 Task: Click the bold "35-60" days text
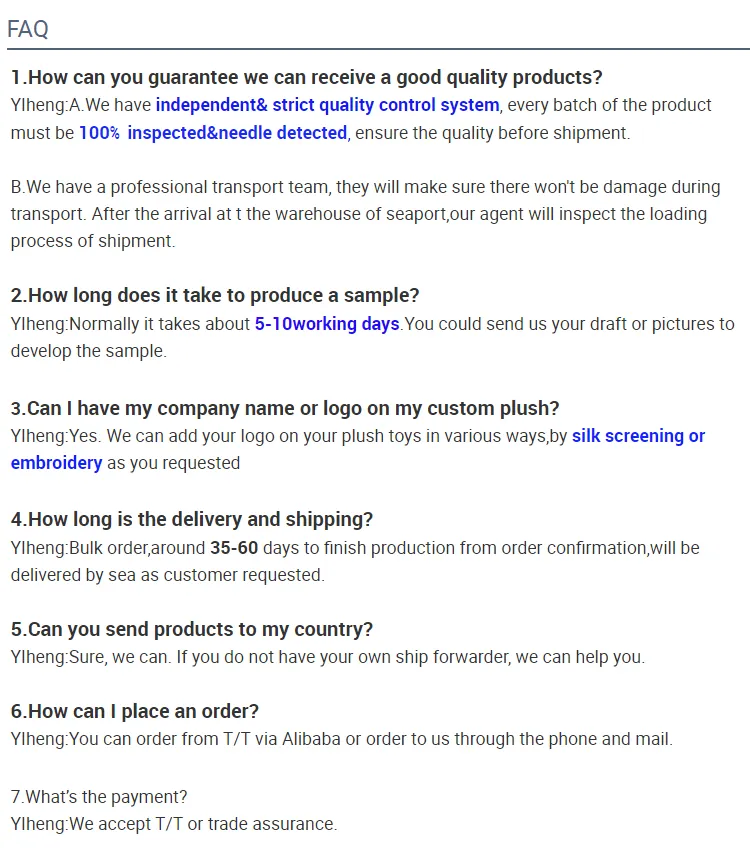(235, 548)
